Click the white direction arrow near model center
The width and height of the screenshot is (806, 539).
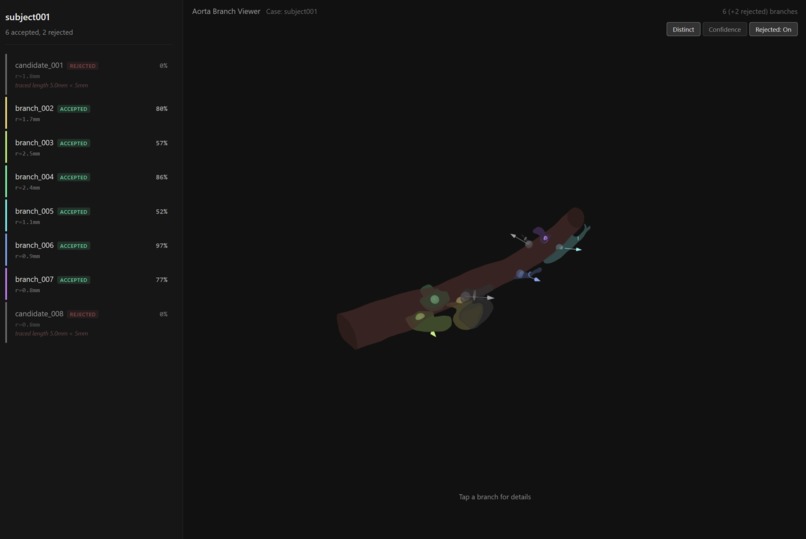point(484,297)
